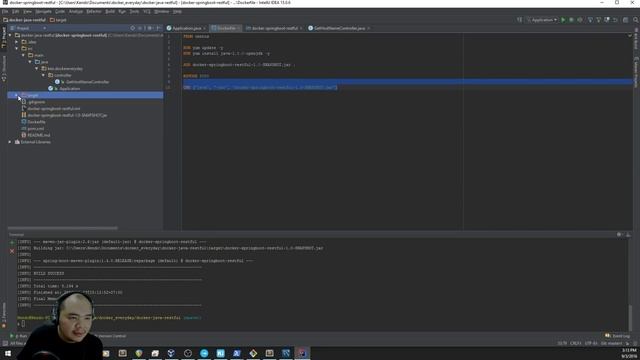Collapse the src folder arrow
This screenshot has width=640, height=360.
[x=17, y=48]
